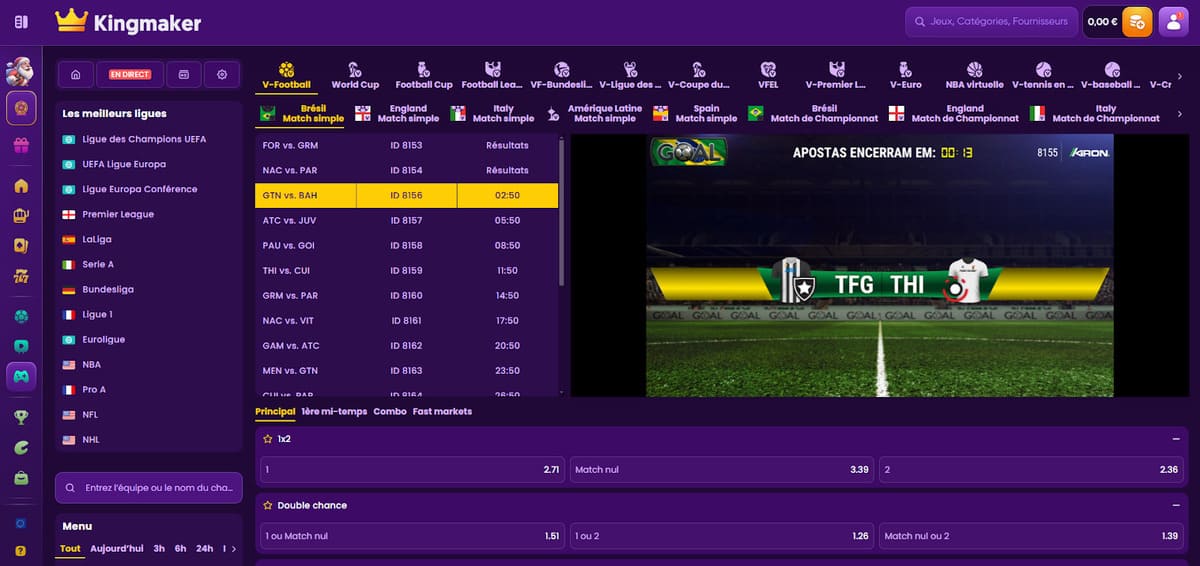Bet on 1 ou Match nul 1.51

[412, 536]
